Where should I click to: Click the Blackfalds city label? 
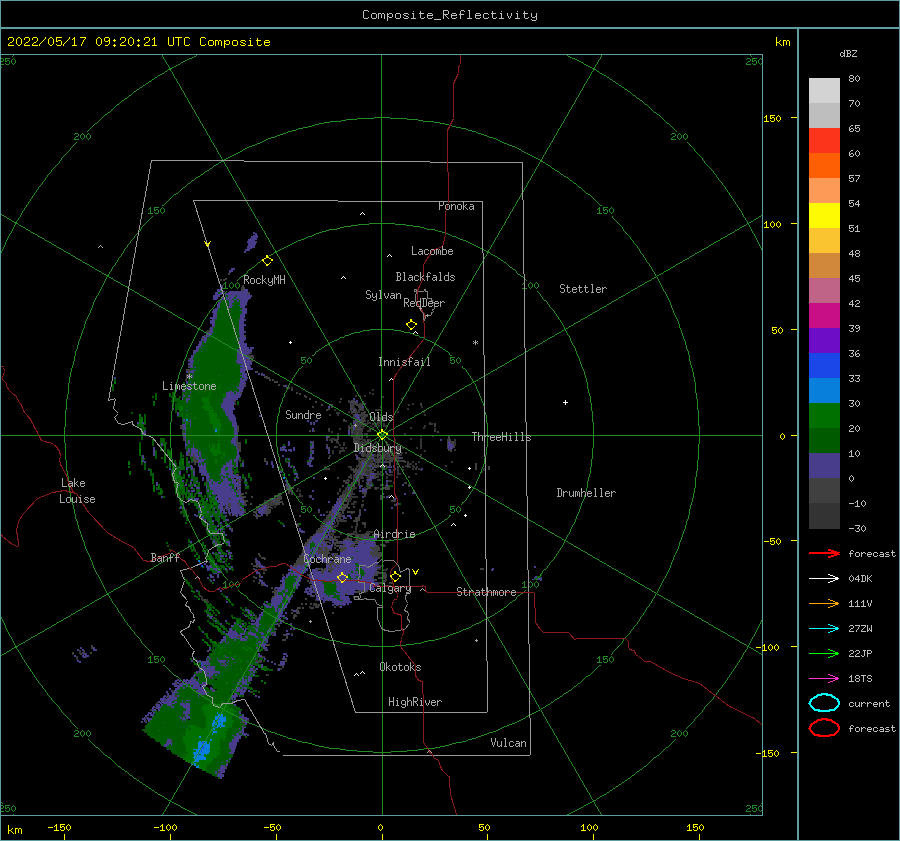point(425,277)
